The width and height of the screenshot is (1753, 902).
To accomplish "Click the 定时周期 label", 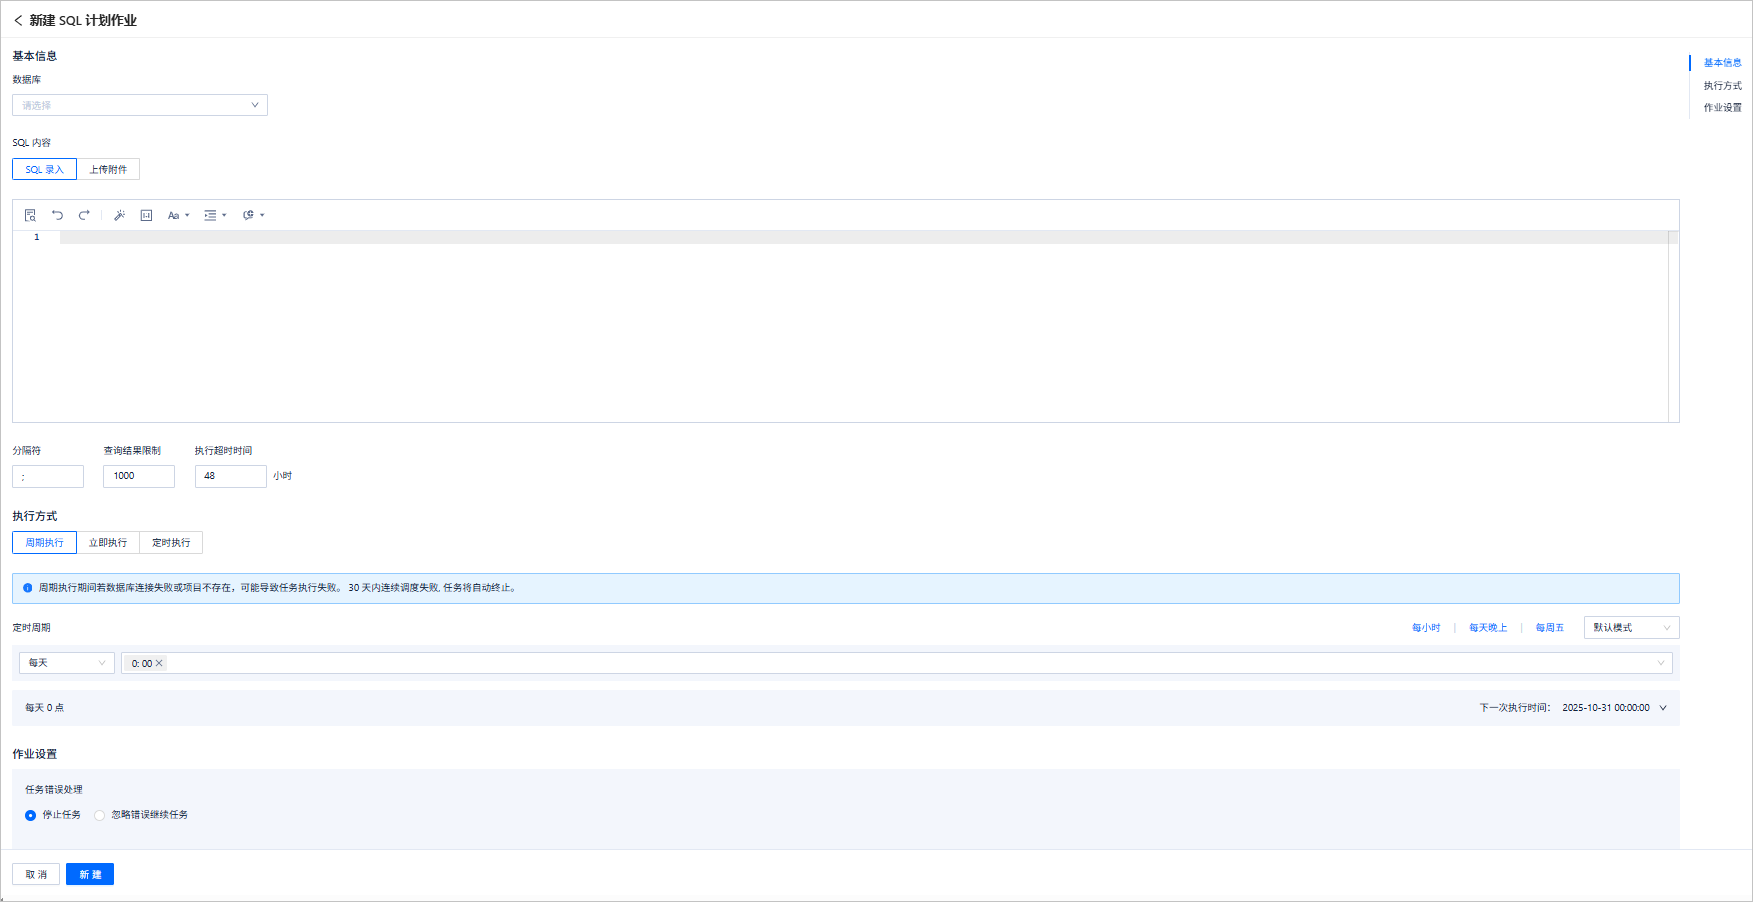I will point(31,628).
